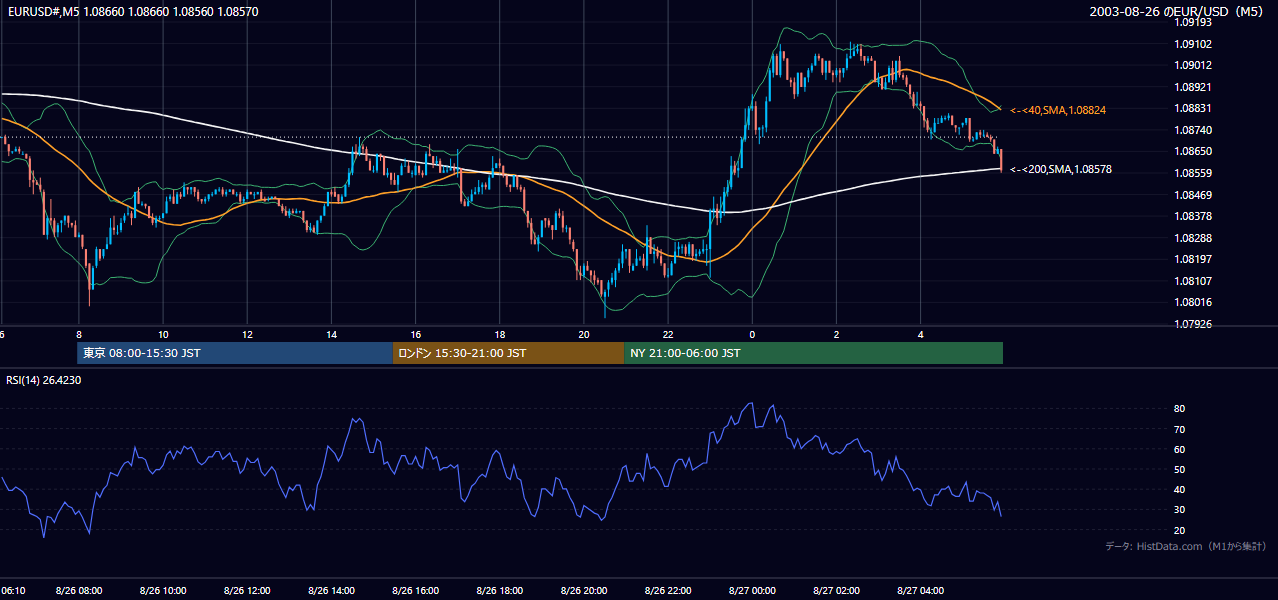
Task: Click price level 1.08469 on axis
Action: [1192, 195]
